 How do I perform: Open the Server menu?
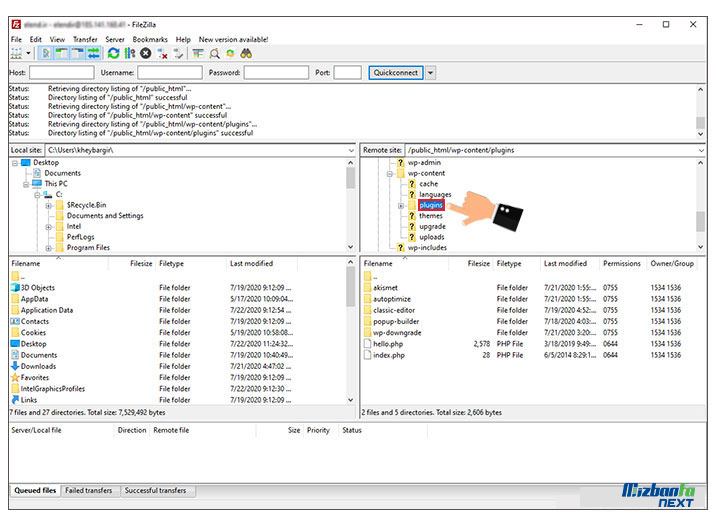tap(115, 40)
